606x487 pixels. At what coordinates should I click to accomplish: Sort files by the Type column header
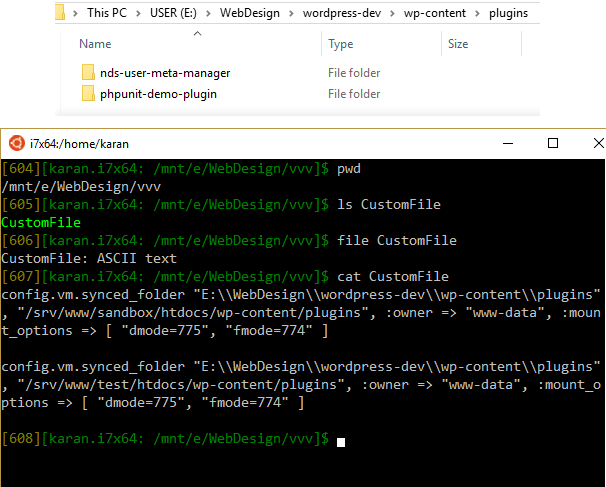point(341,44)
